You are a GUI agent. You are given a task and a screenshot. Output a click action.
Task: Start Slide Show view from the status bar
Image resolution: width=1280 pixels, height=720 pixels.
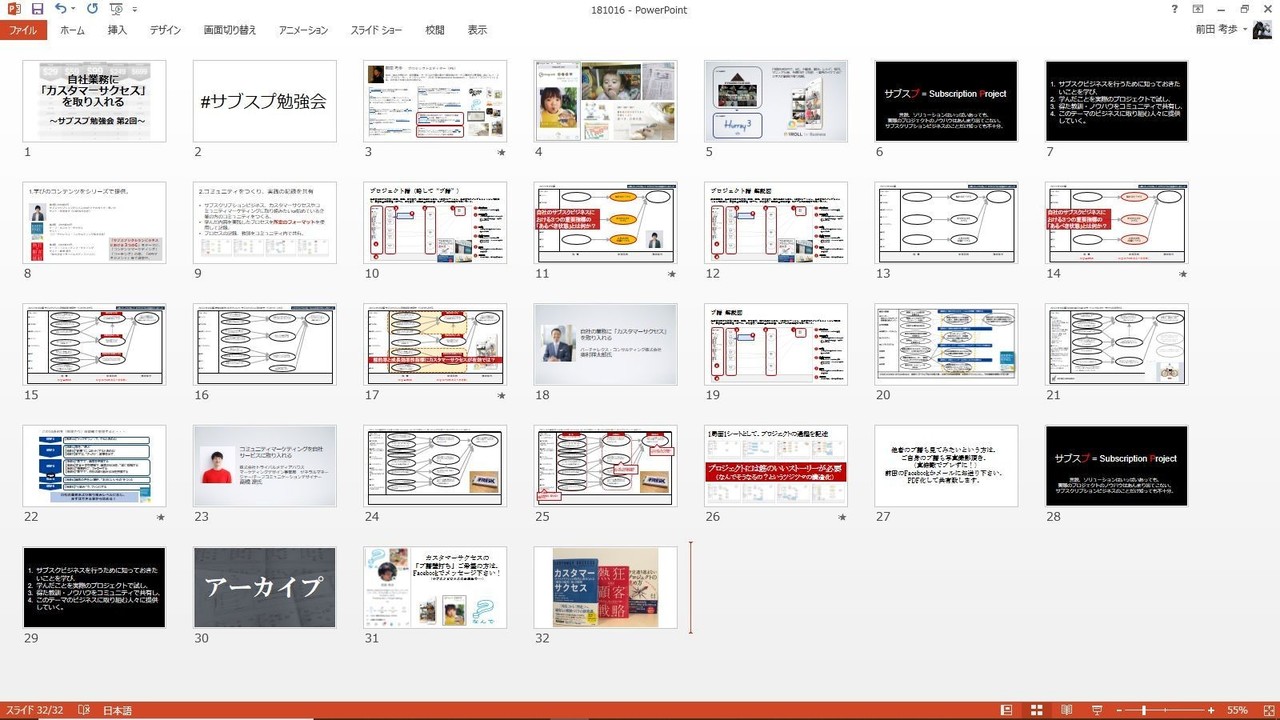coord(1097,710)
